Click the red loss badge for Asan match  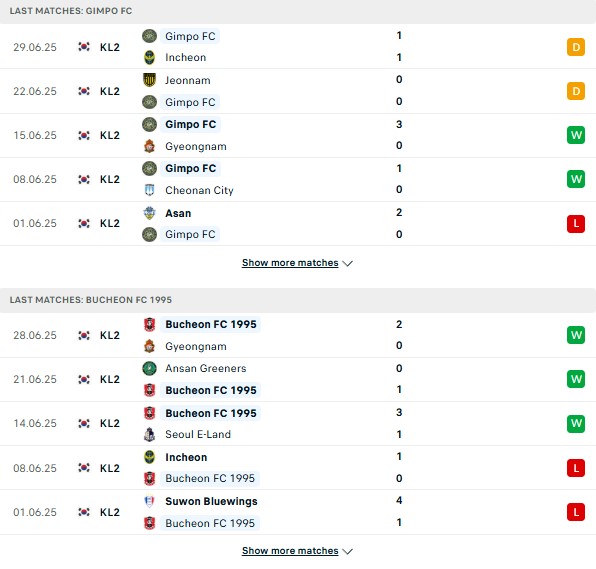[576, 223]
